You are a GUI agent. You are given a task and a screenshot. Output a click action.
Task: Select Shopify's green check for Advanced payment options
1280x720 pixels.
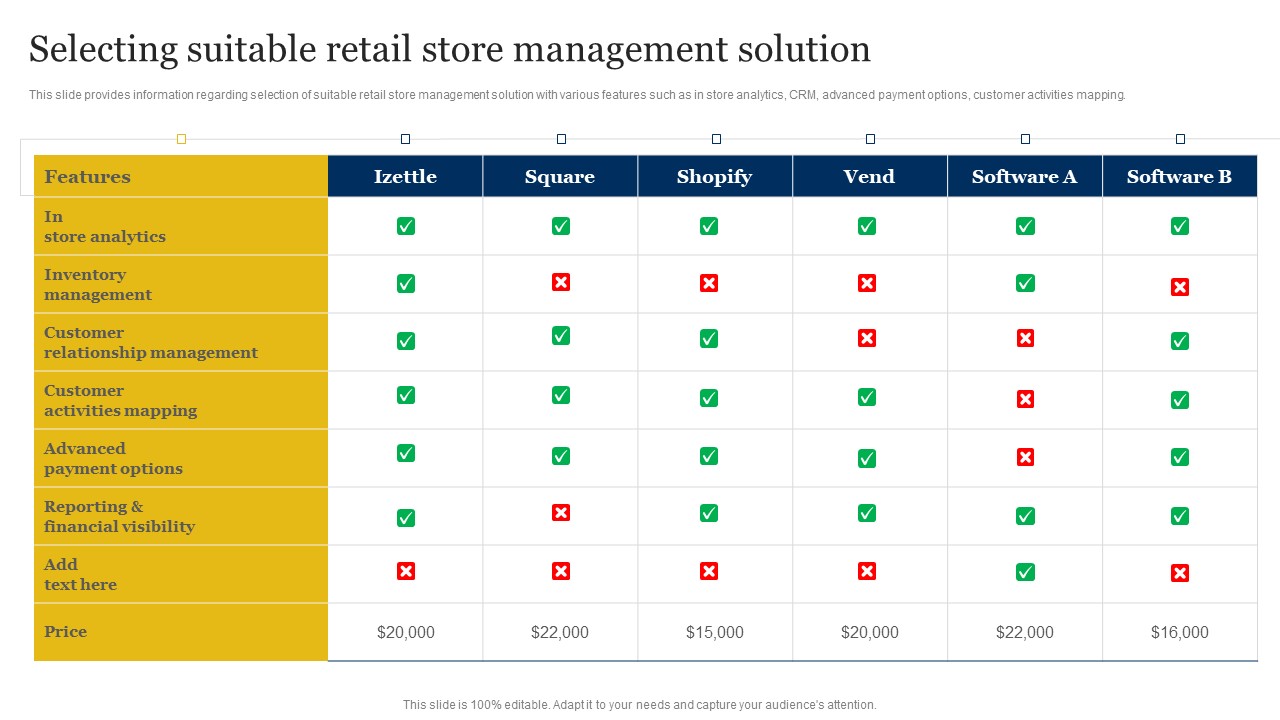(x=709, y=456)
